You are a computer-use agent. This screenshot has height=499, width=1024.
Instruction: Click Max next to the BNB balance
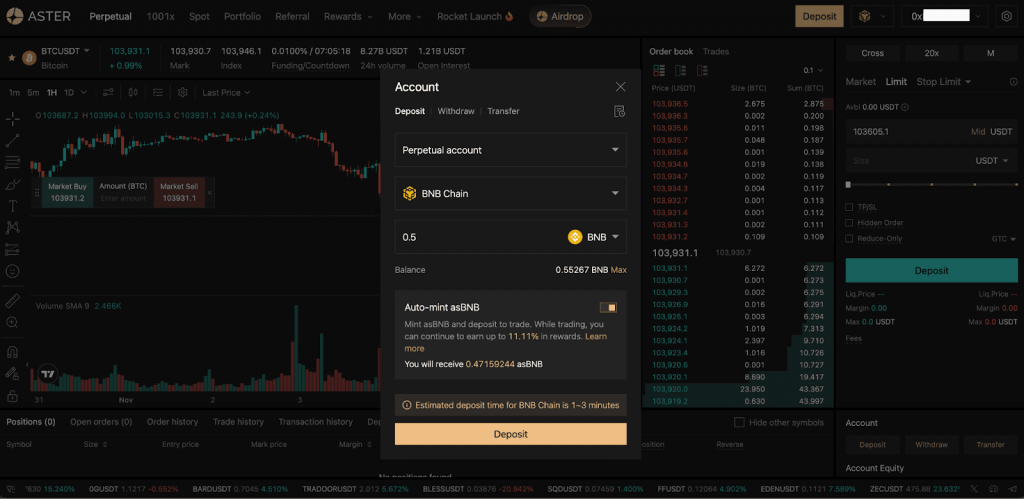(x=619, y=270)
